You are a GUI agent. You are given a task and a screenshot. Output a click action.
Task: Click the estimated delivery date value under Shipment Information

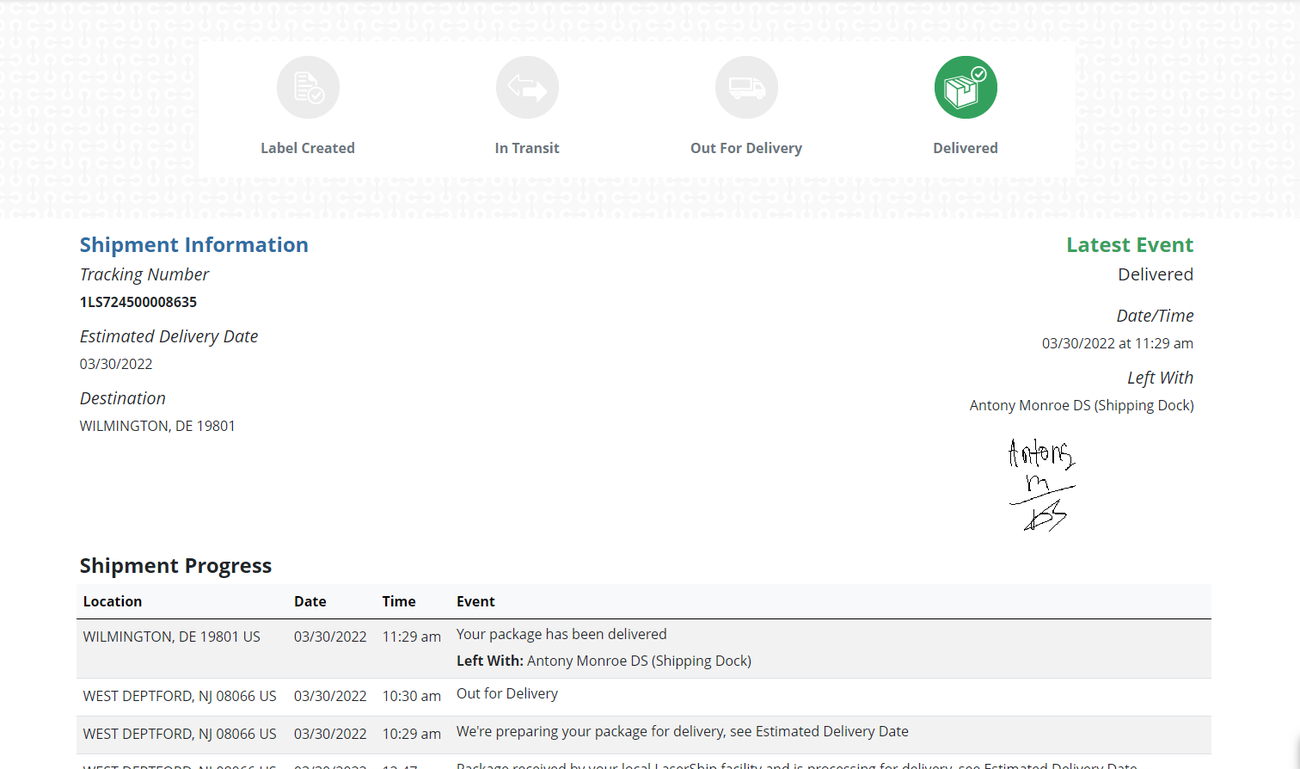(116, 364)
